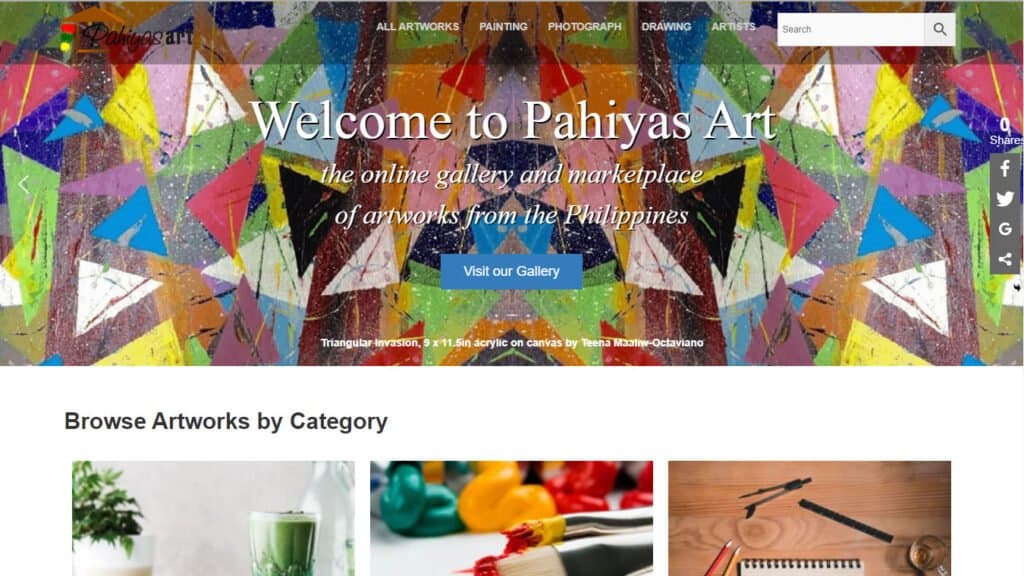
Task: Select the Photograph menu item
Action: [x=584, y=27]
